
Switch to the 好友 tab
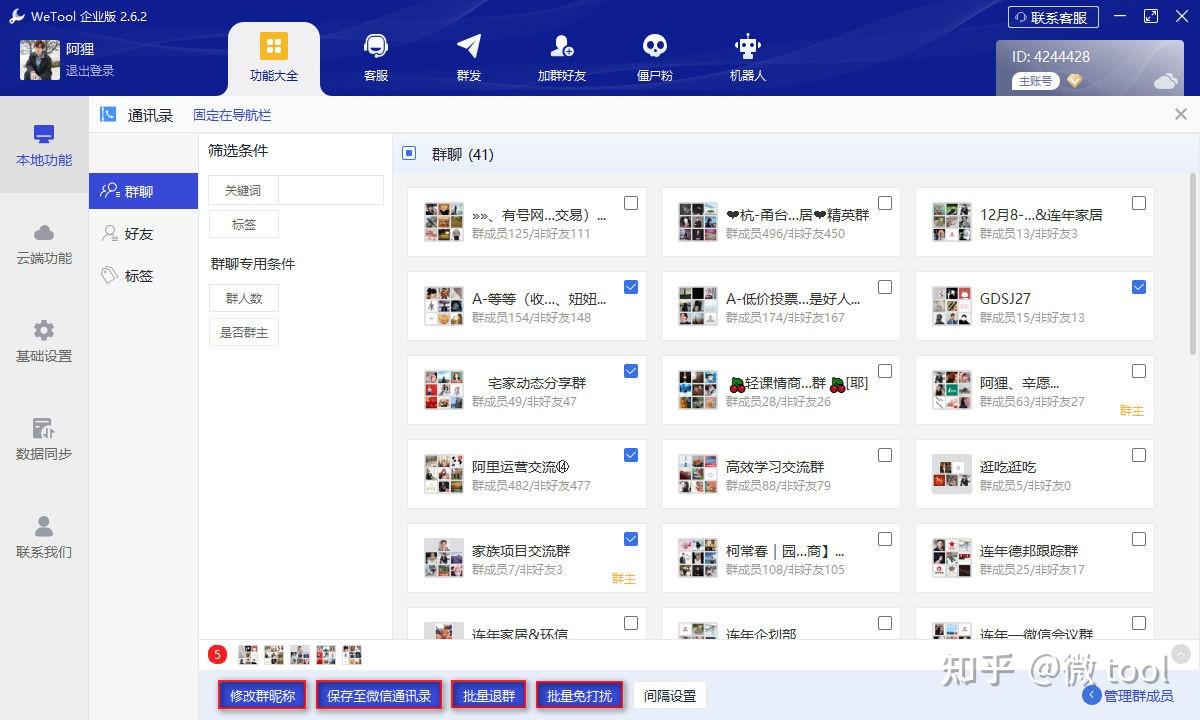point(143,234)
